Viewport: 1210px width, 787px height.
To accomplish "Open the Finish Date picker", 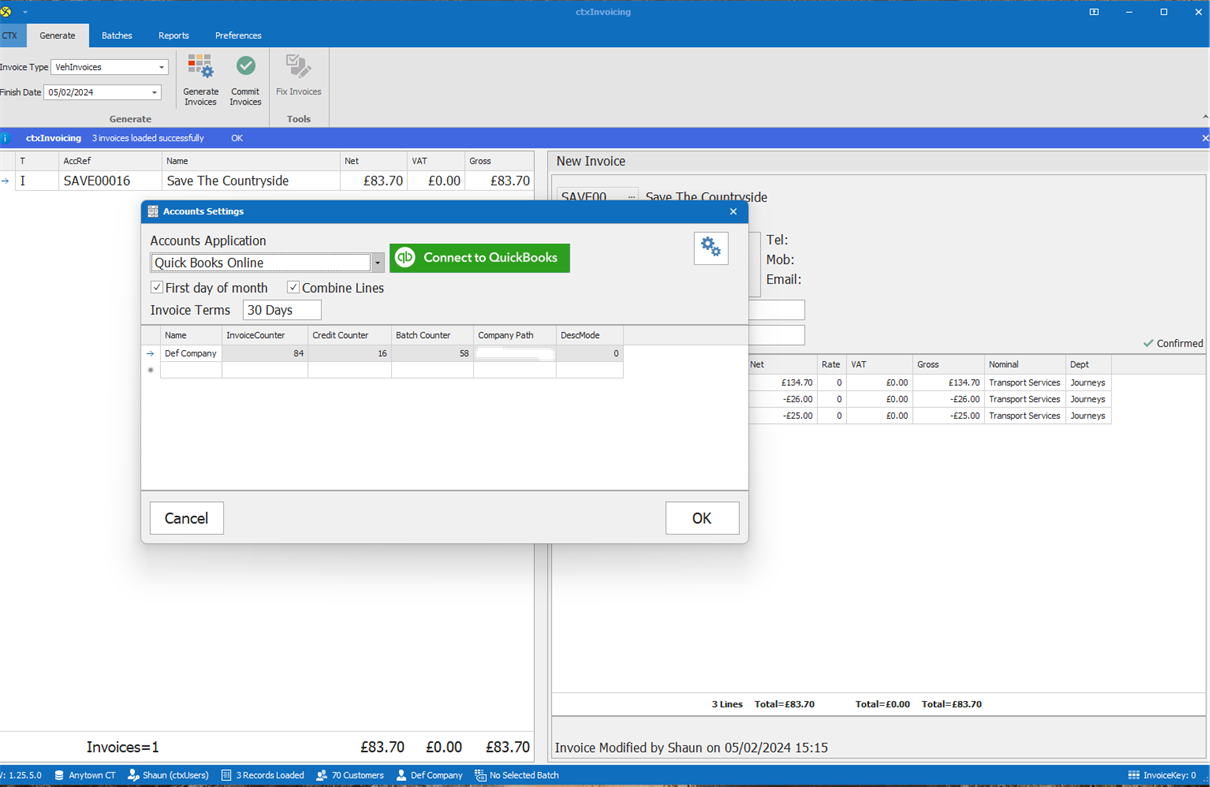I will [155, 92].
